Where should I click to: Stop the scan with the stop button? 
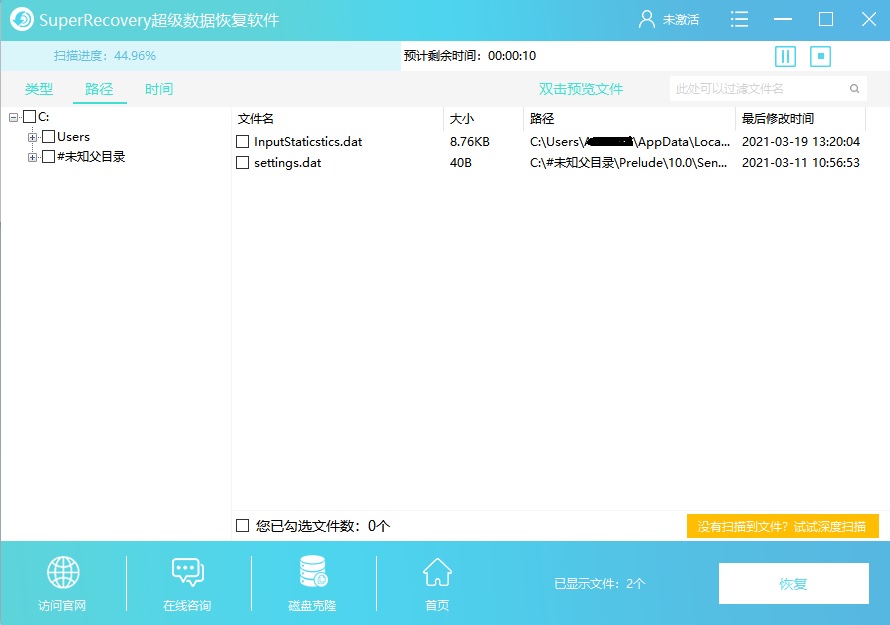pyautogui.click(x=820, y=56)
